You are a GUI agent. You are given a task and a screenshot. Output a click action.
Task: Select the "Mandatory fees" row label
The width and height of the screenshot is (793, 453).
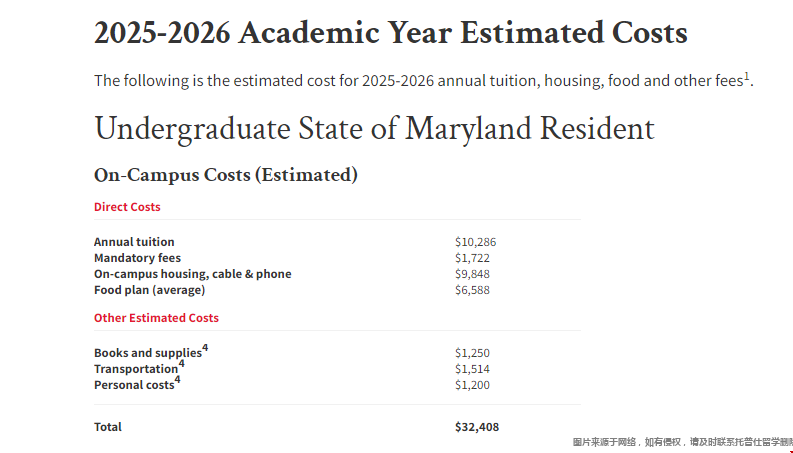[x=137, y=258]
